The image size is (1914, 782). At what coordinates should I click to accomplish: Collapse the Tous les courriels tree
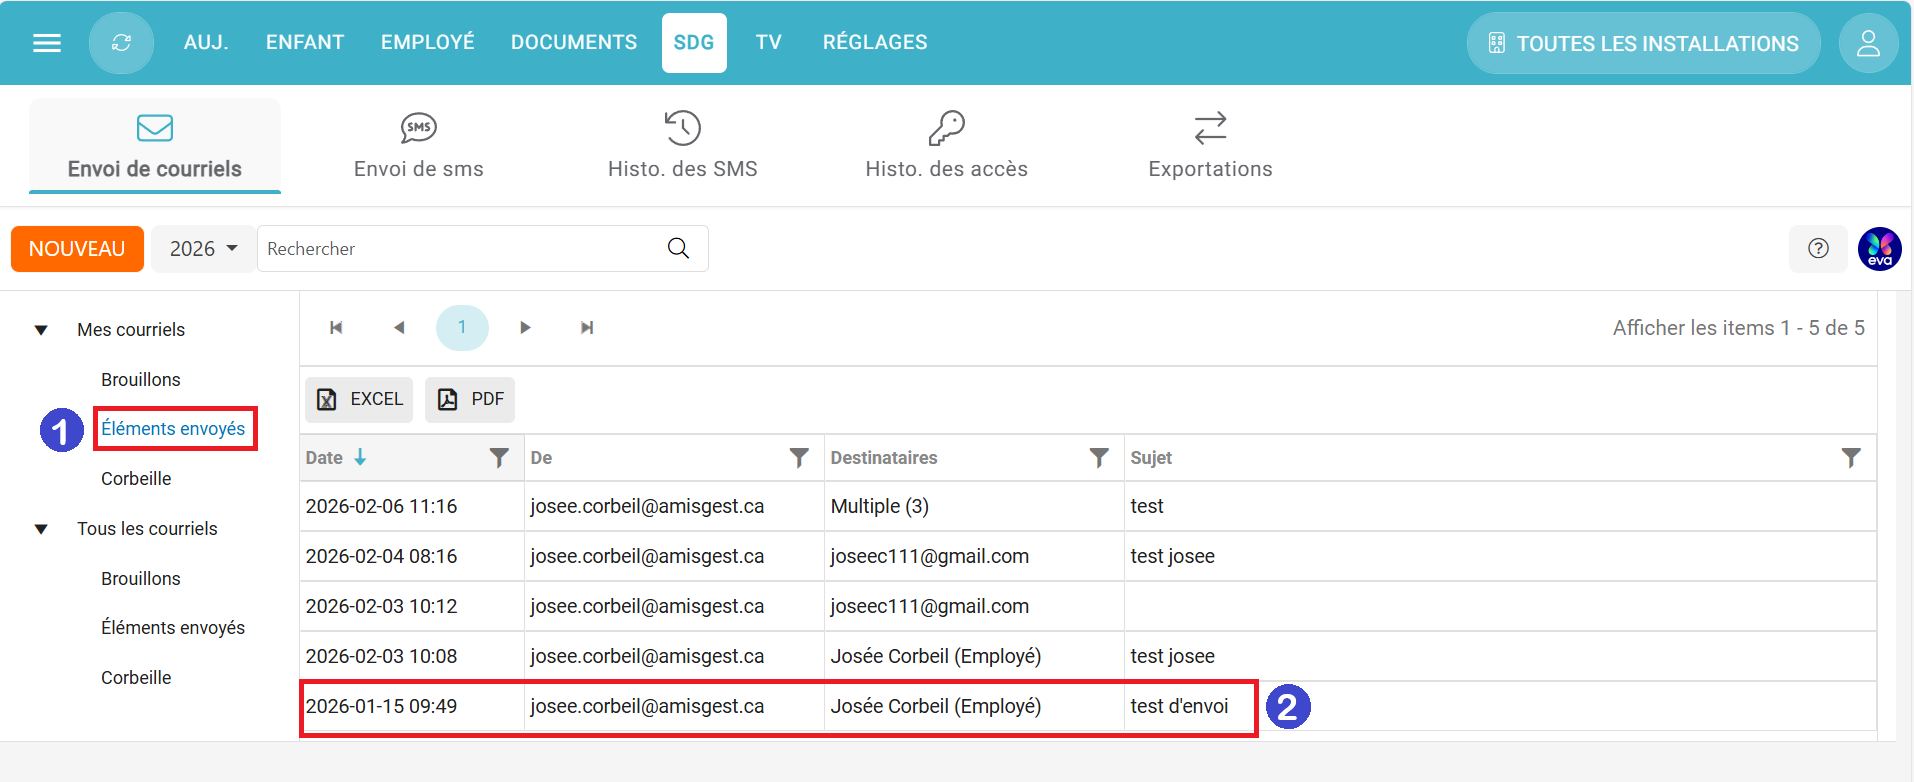[41, 529]
